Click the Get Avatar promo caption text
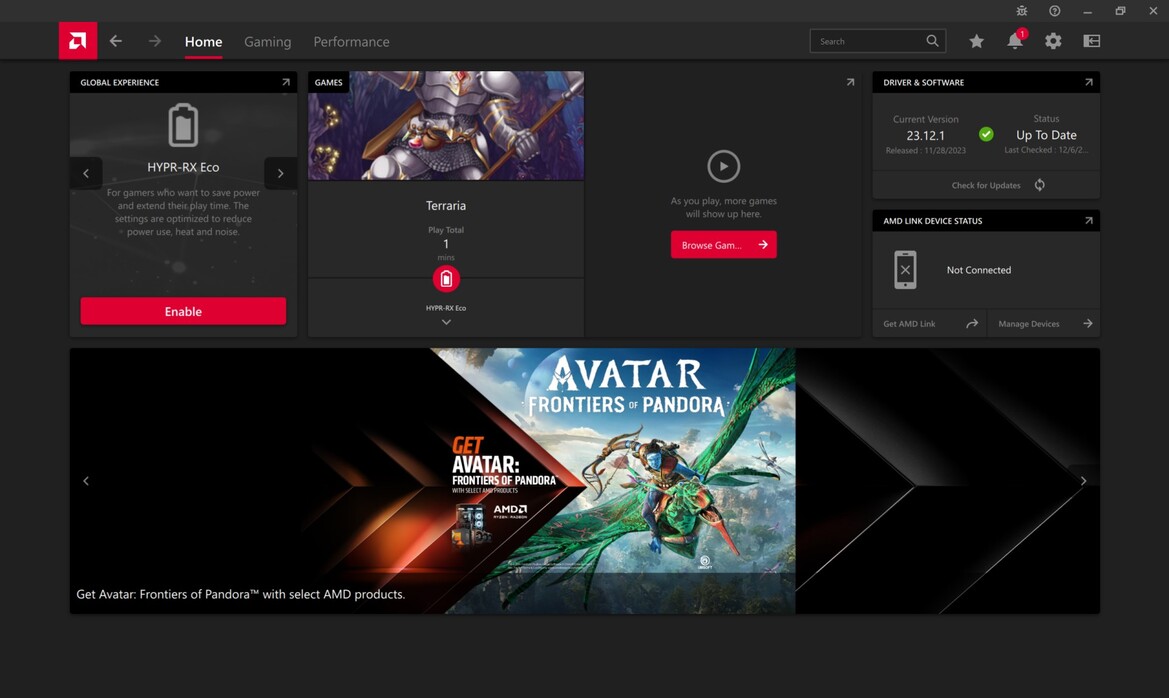 click(x=240, y=594)
